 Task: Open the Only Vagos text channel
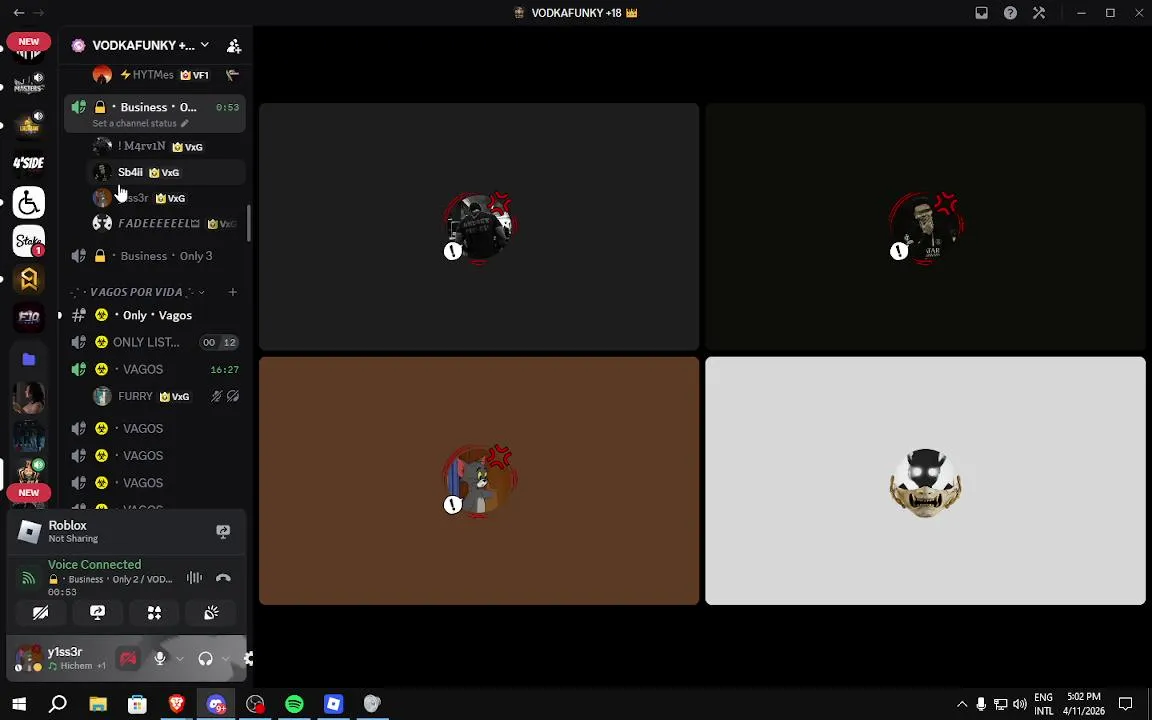(155, 315)
